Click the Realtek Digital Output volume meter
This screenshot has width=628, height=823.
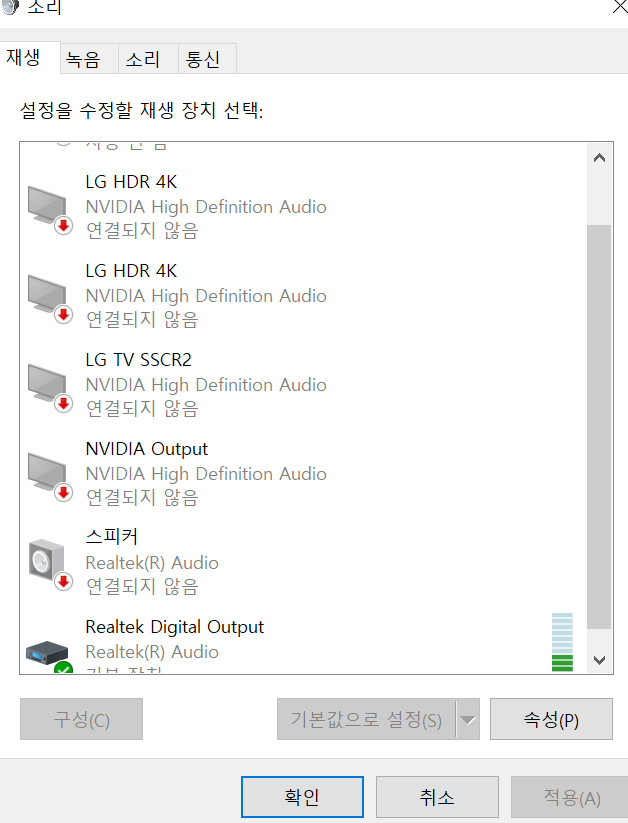pyautogui.click(x=562, y=642)
